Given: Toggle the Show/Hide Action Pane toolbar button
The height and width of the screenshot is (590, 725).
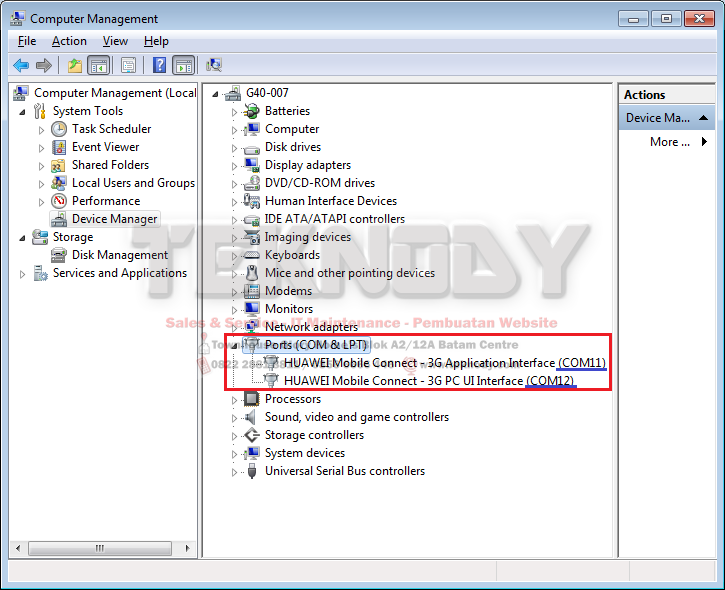Looking at the screenshot, I should coord(184,65).
